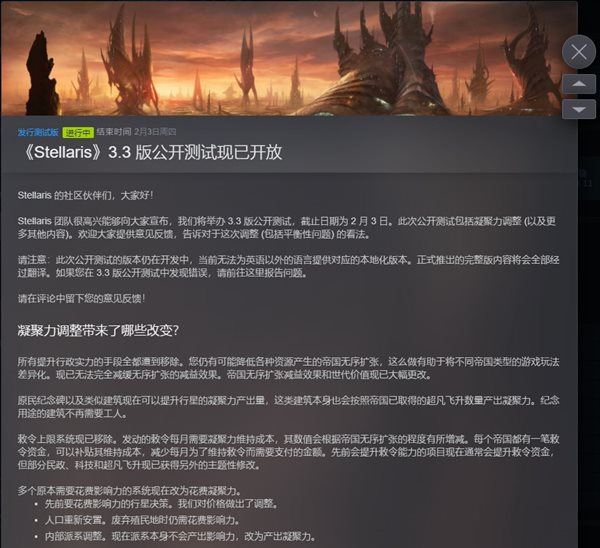Click the paragraph starting 敕令上限系统现已移除
Screen dimensions: 600x548
(x=288, y=452)
